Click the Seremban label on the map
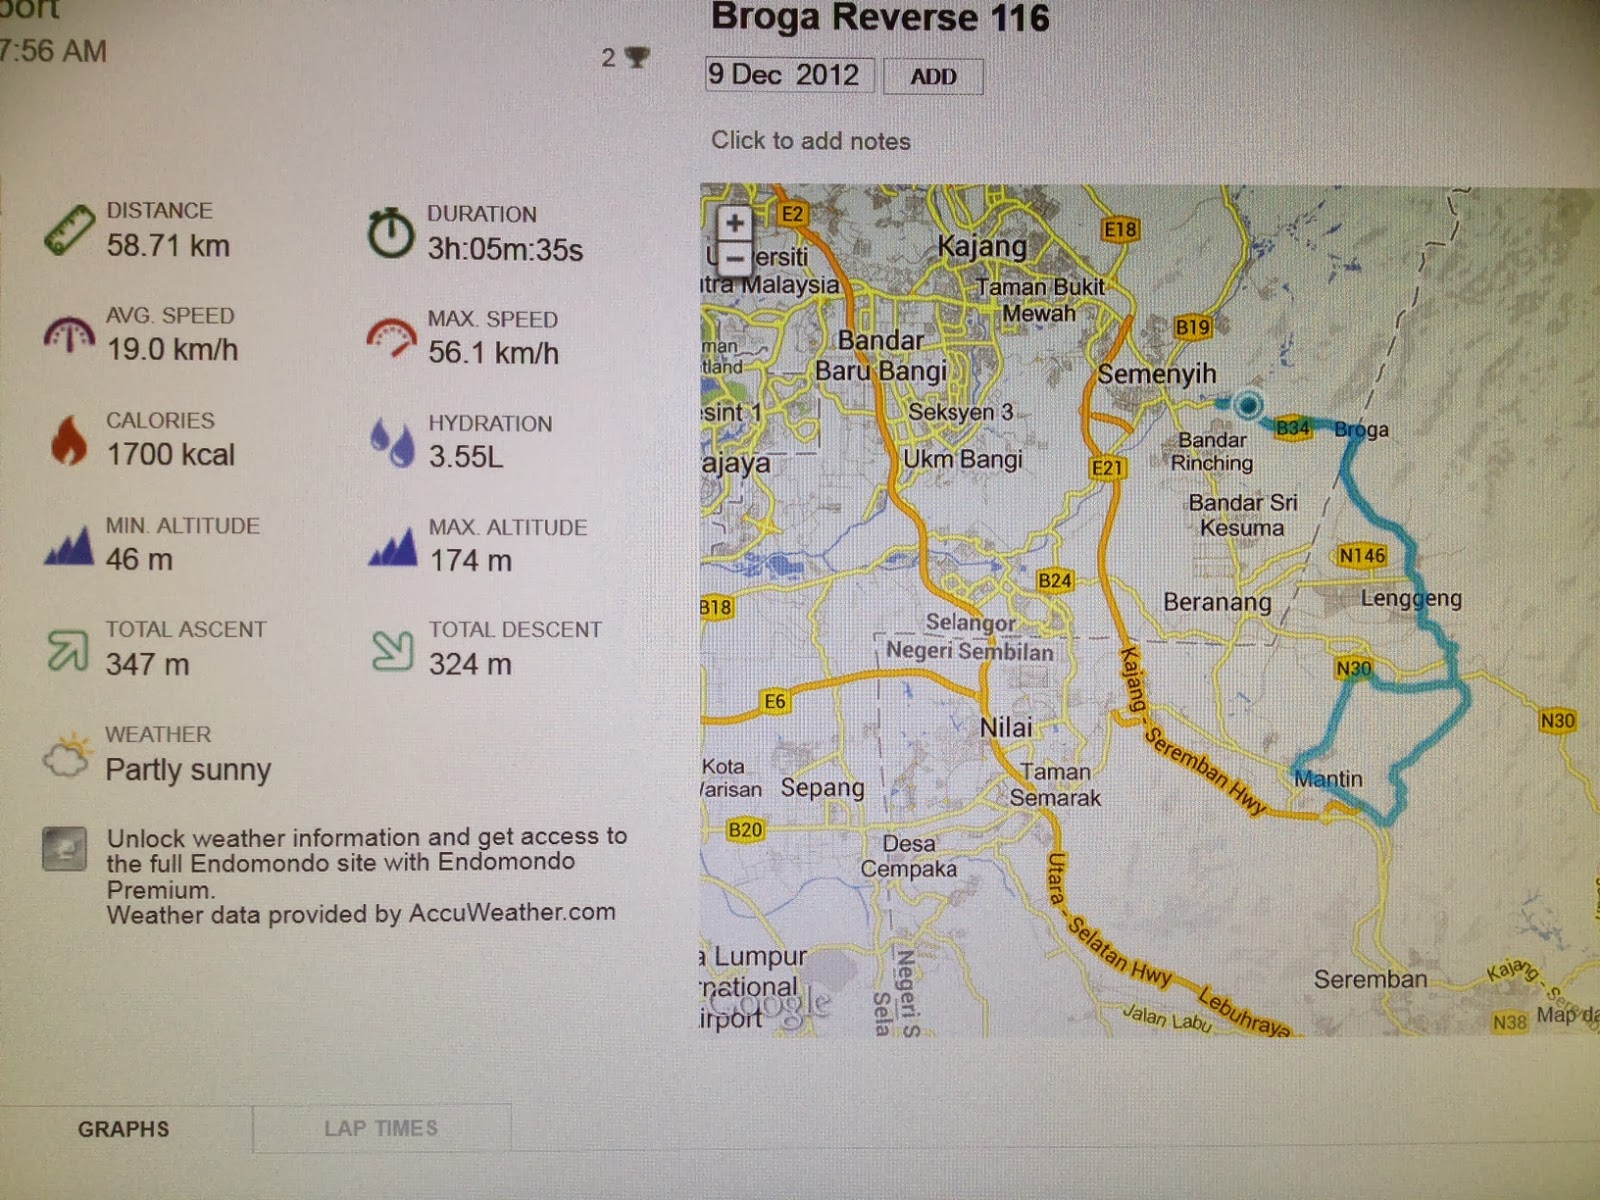 click(x=1370, y=979)
